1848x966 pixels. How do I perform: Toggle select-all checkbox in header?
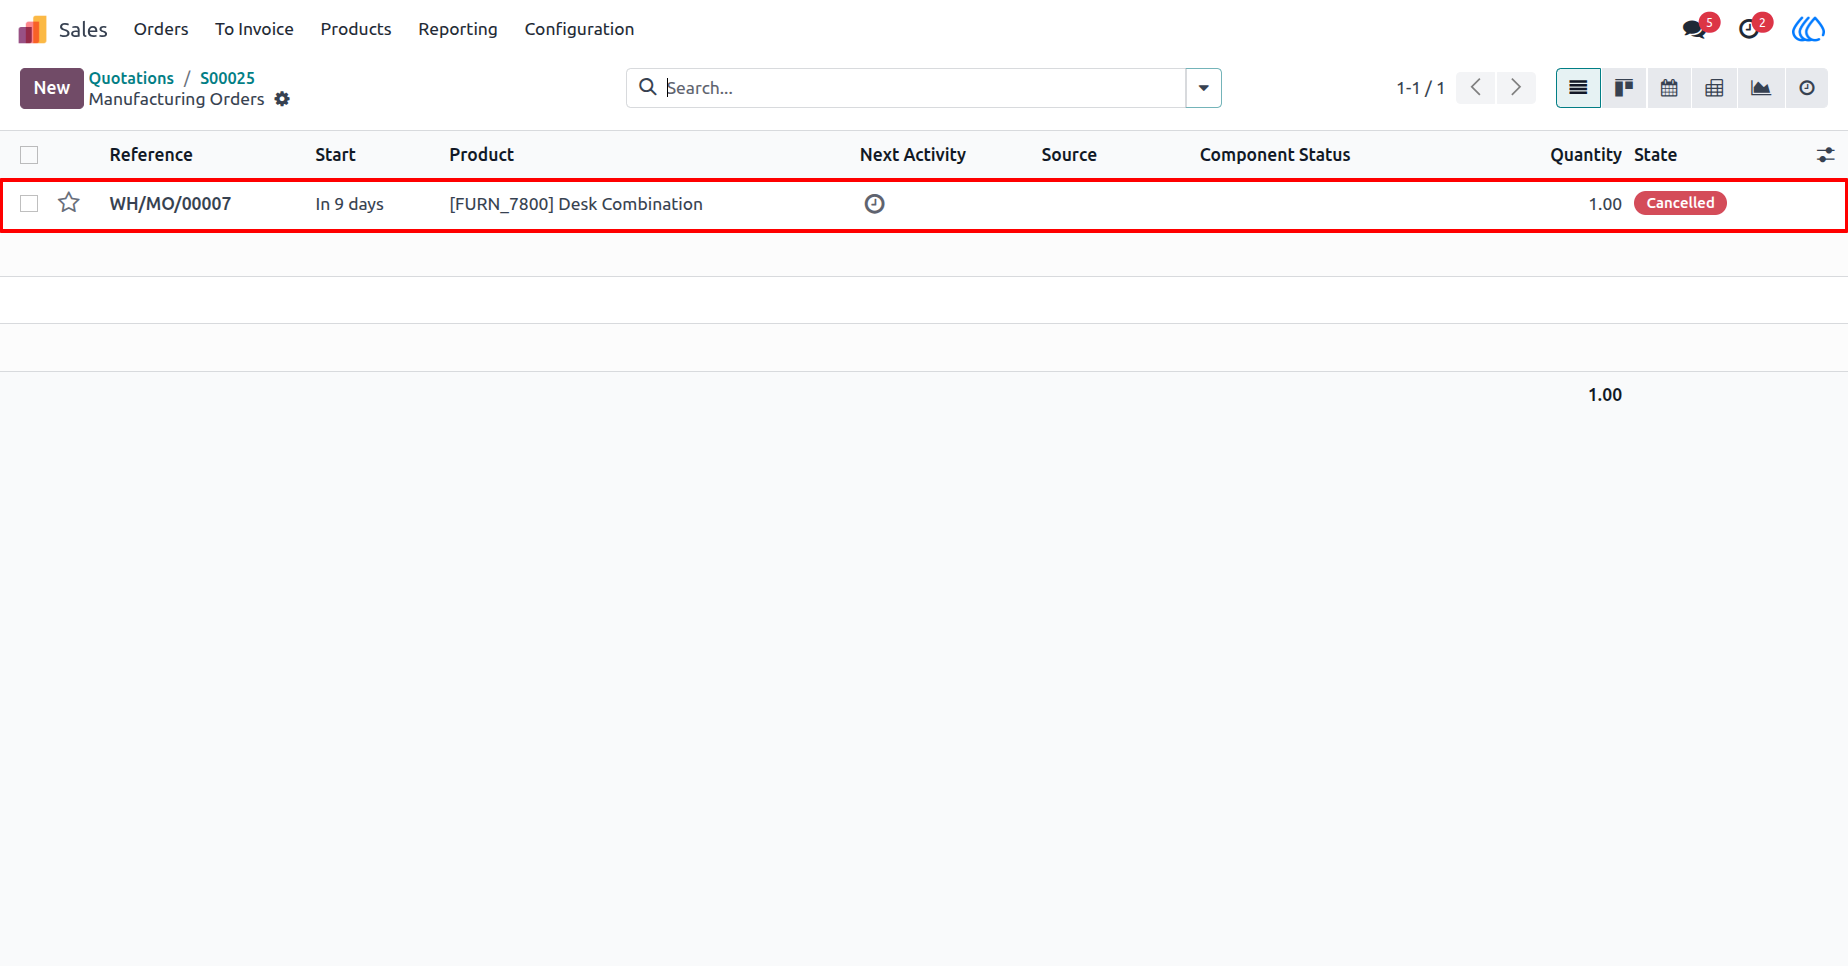pyautogui.click(x=29, y=155)
